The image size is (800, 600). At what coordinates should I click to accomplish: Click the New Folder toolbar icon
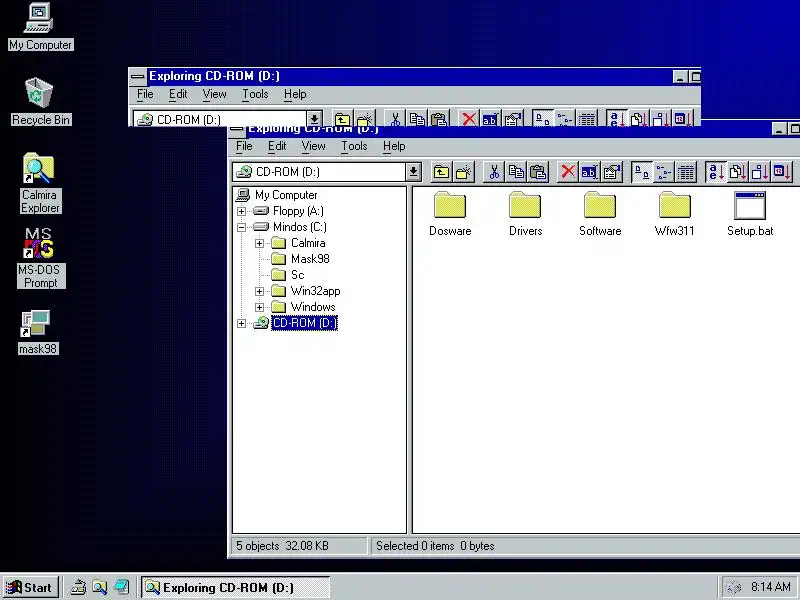coord(464,172)
